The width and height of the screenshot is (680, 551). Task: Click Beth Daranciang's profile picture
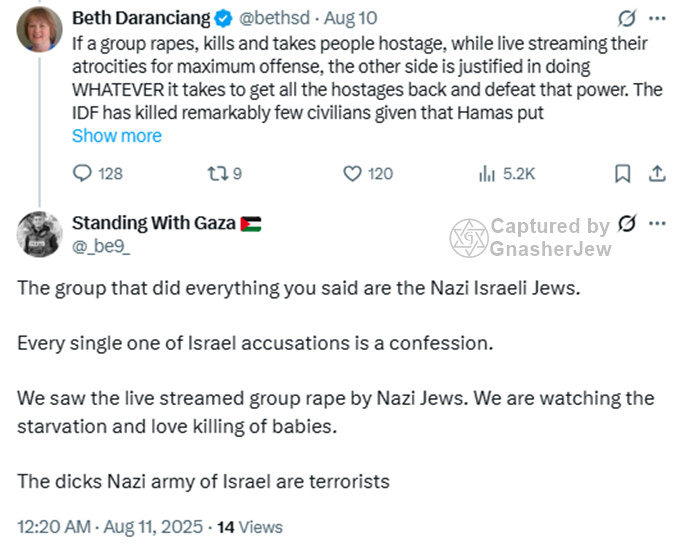coord(40,32)
